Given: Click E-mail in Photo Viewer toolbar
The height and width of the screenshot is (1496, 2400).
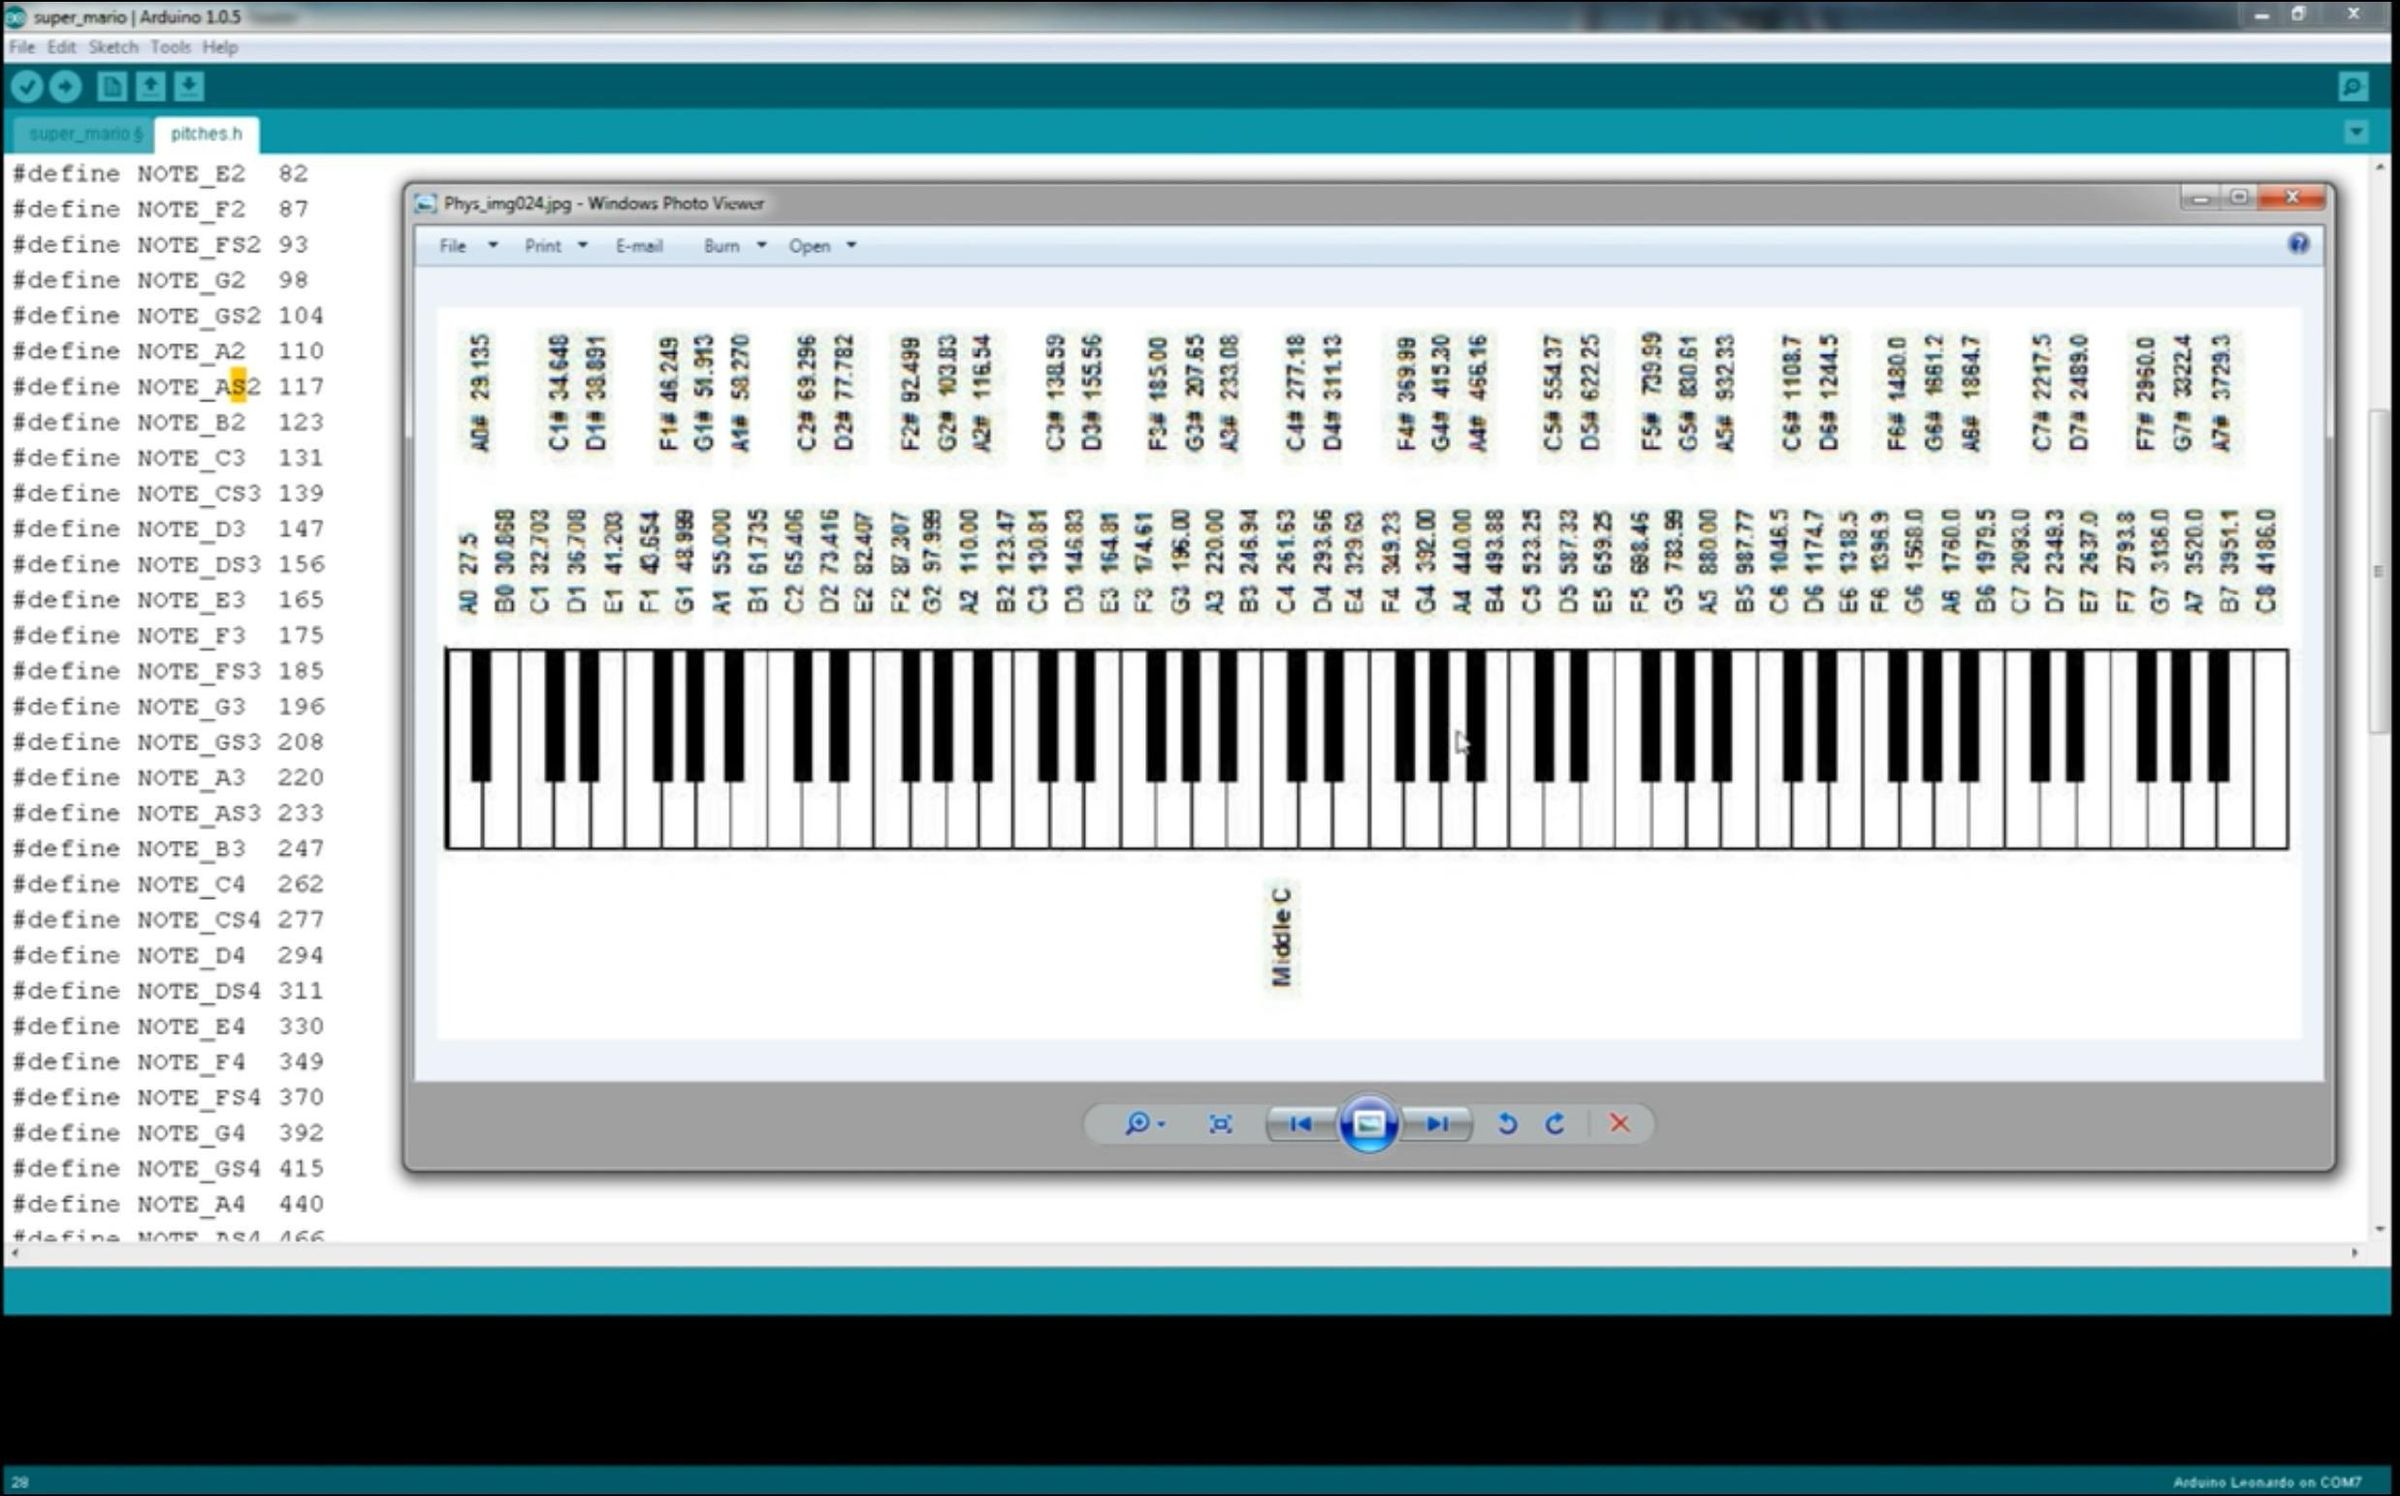Looking at the screenshot, I should pyautogui.click(x=640, y=245).
